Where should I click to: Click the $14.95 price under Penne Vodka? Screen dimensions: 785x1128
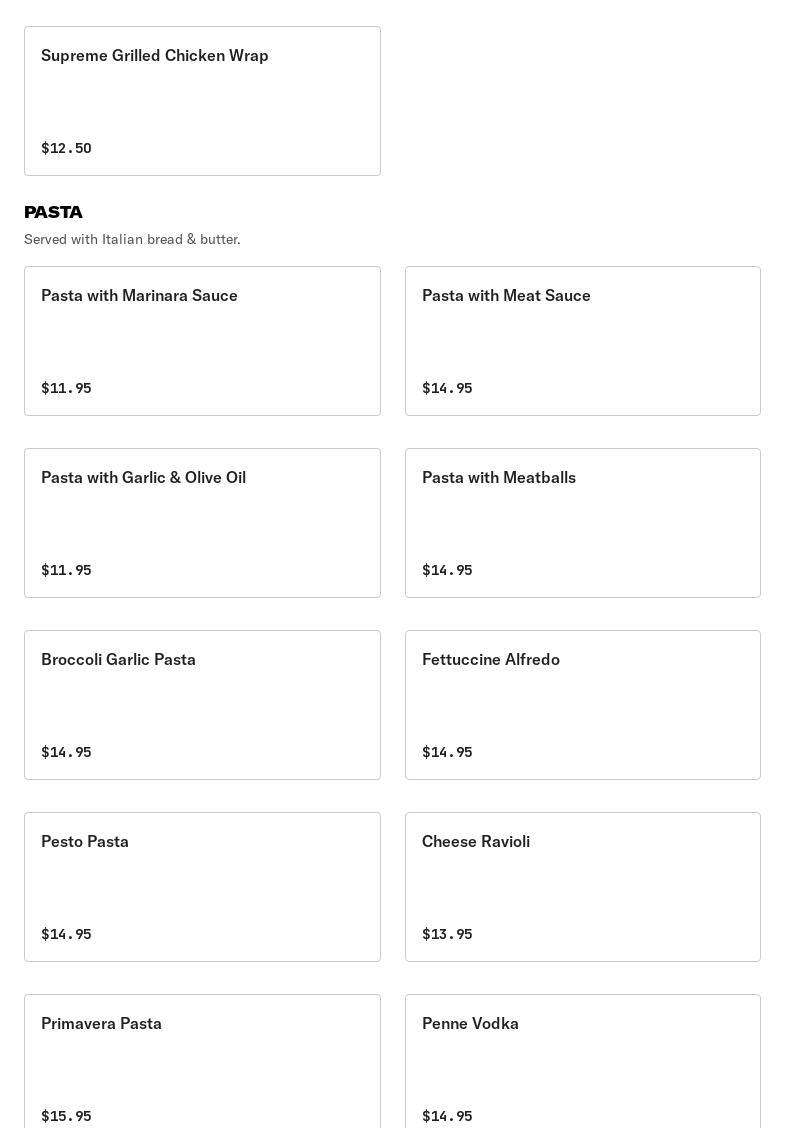(447, 1116)
